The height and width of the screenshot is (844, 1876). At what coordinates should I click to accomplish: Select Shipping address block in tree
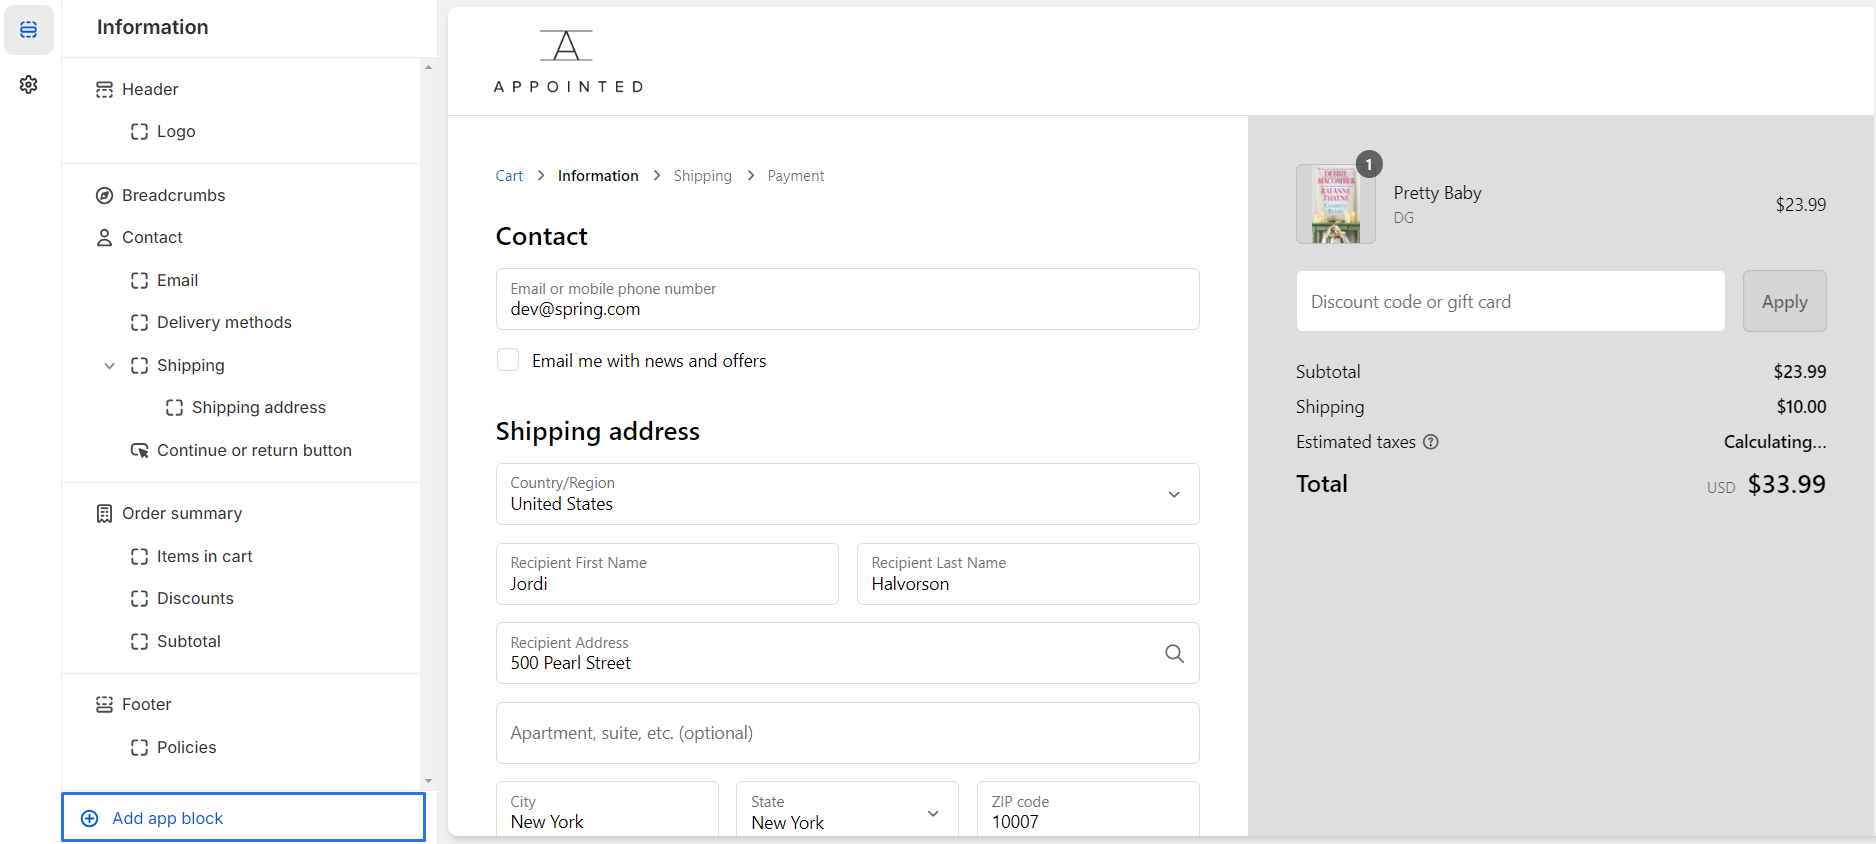point(258,407)
